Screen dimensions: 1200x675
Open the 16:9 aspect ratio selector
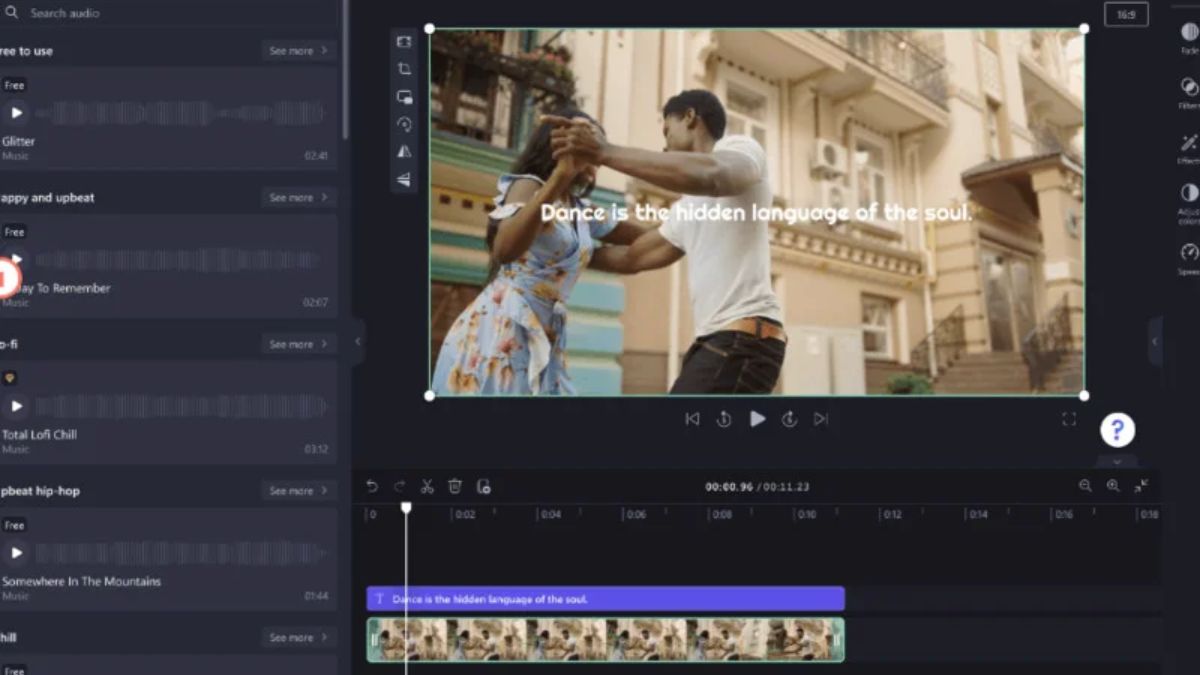pos(1128,16)
